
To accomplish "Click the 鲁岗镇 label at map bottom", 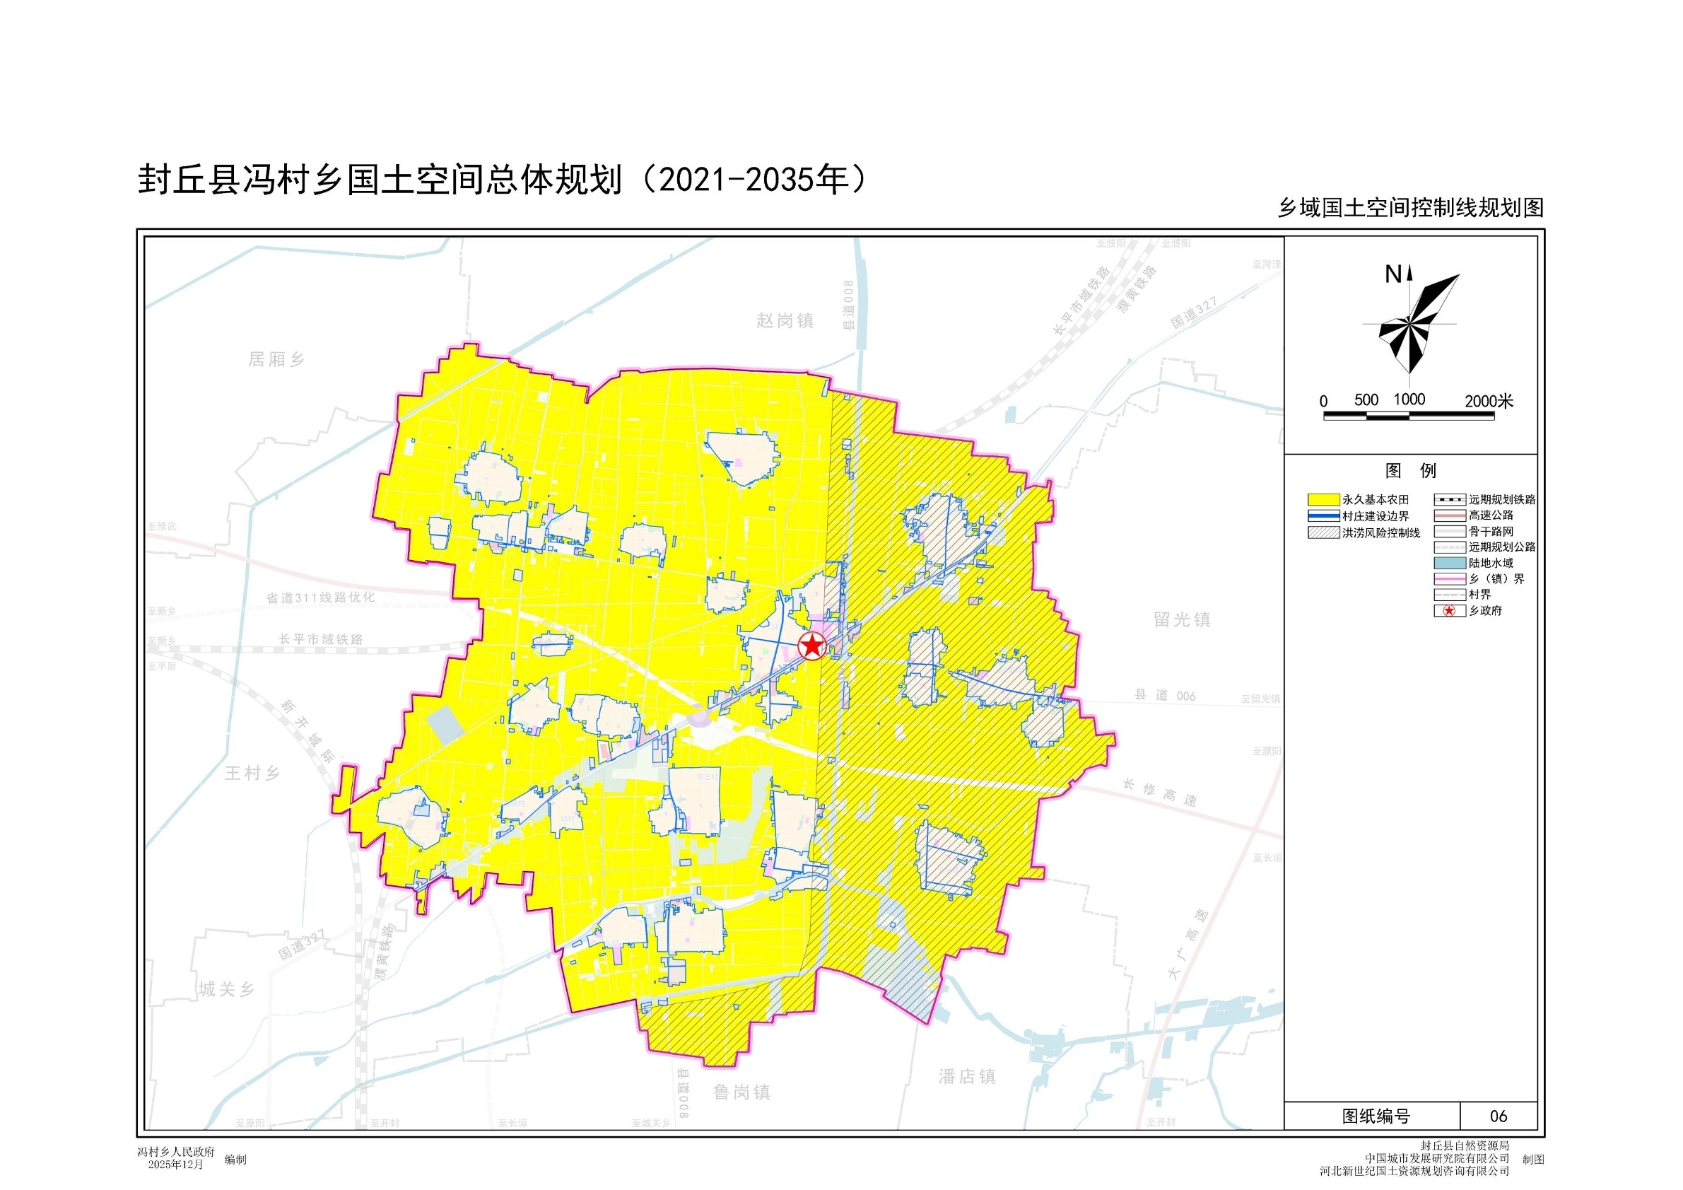I will [x=741, y=1092].
